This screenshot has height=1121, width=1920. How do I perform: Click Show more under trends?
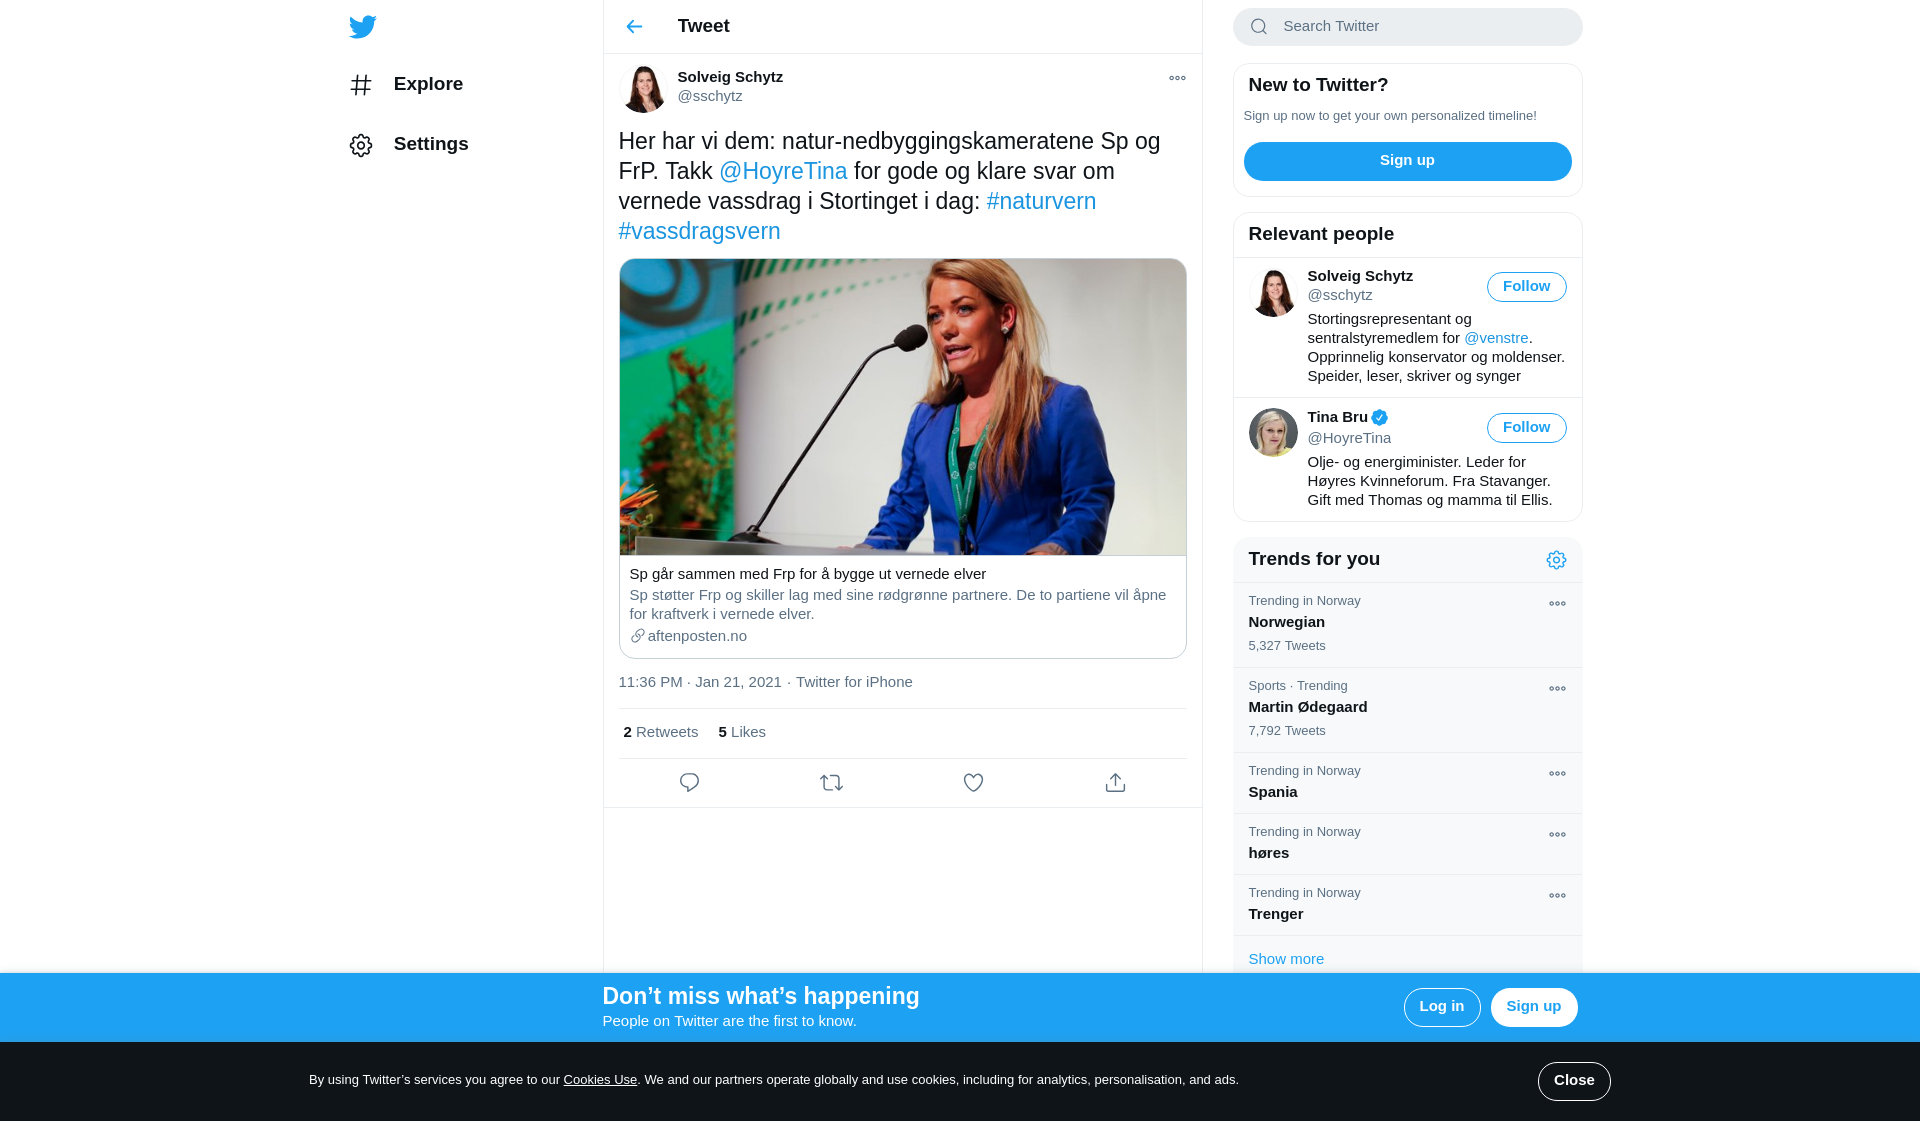point(1286,959)
